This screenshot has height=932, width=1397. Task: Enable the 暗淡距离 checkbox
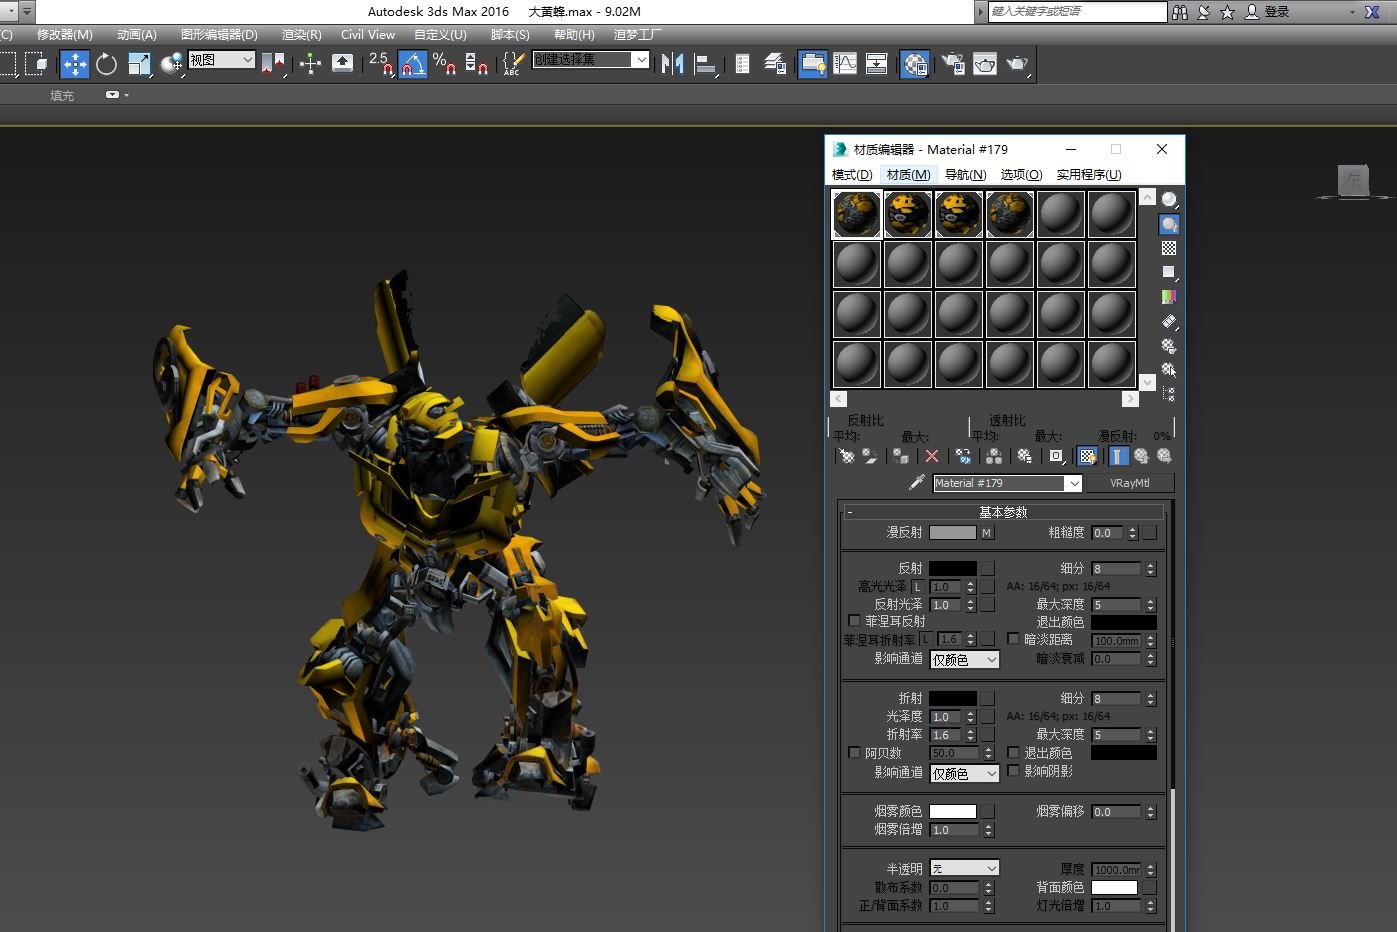click(1014, 639)
